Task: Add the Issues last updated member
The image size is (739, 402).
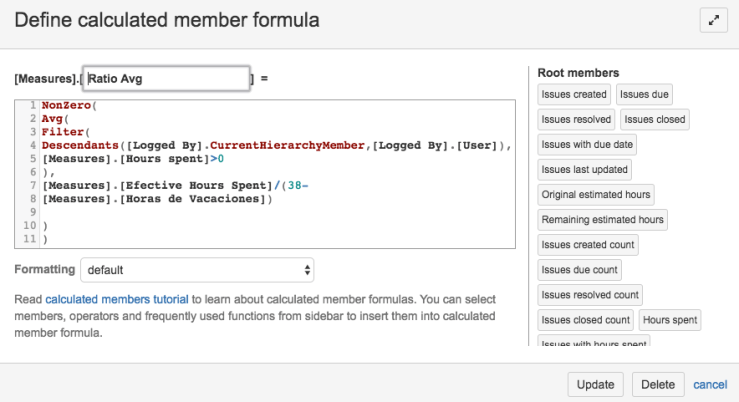Action: point(585,170)
